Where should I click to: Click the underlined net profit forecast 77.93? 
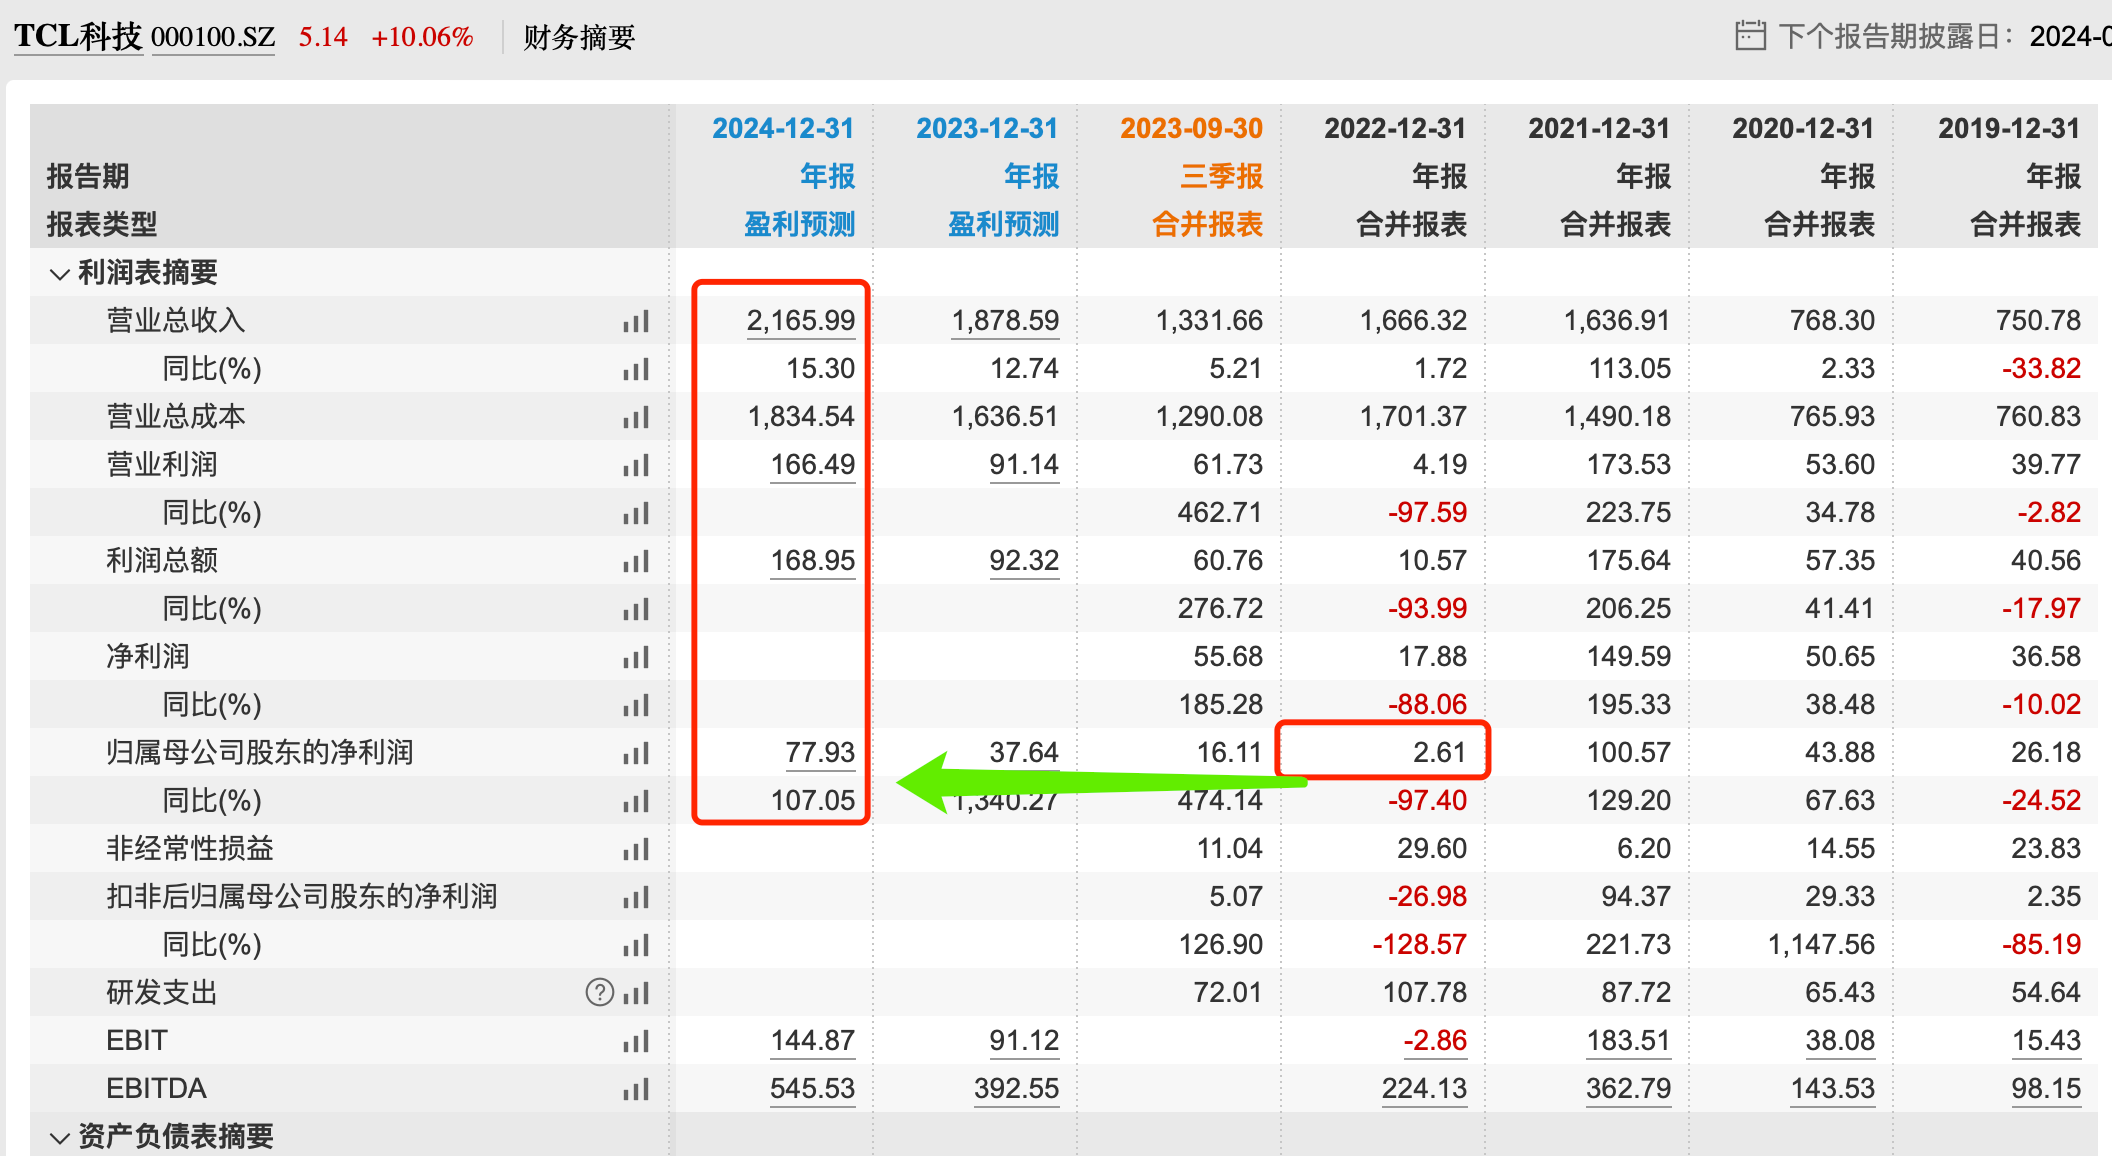(x=820, y=753)
